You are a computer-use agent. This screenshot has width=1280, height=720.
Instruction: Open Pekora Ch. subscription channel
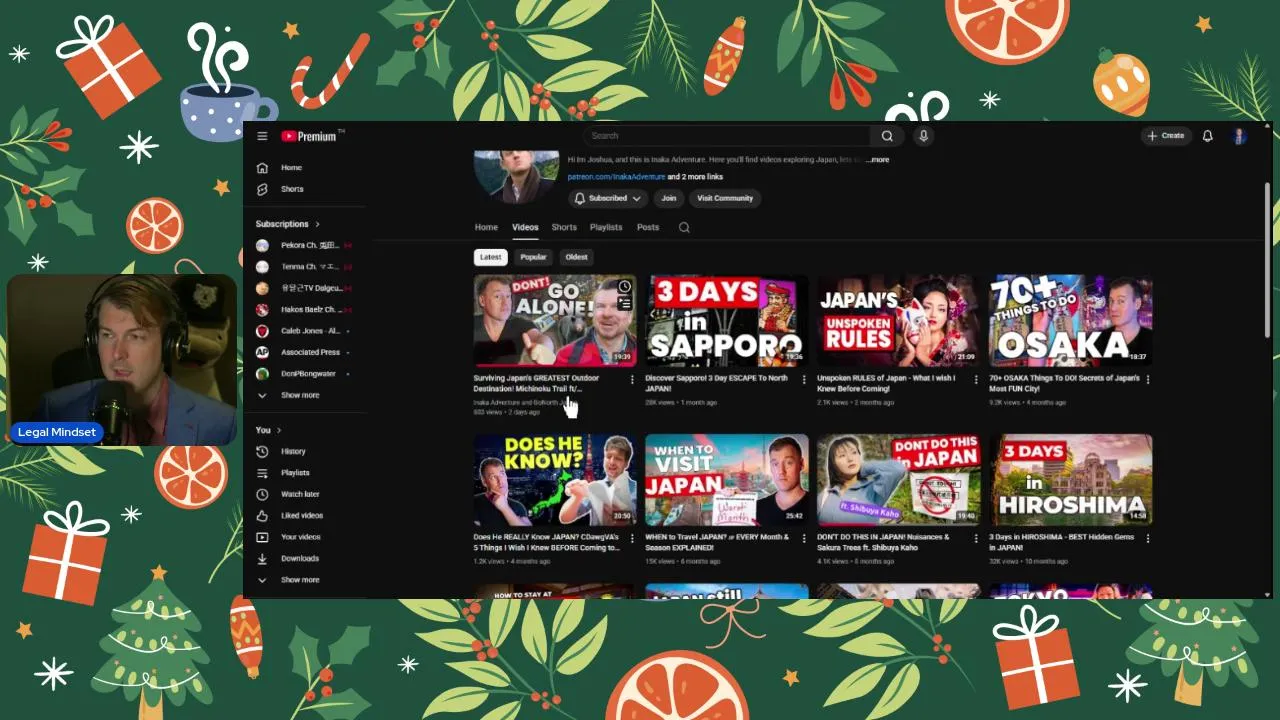coord(305,245)
